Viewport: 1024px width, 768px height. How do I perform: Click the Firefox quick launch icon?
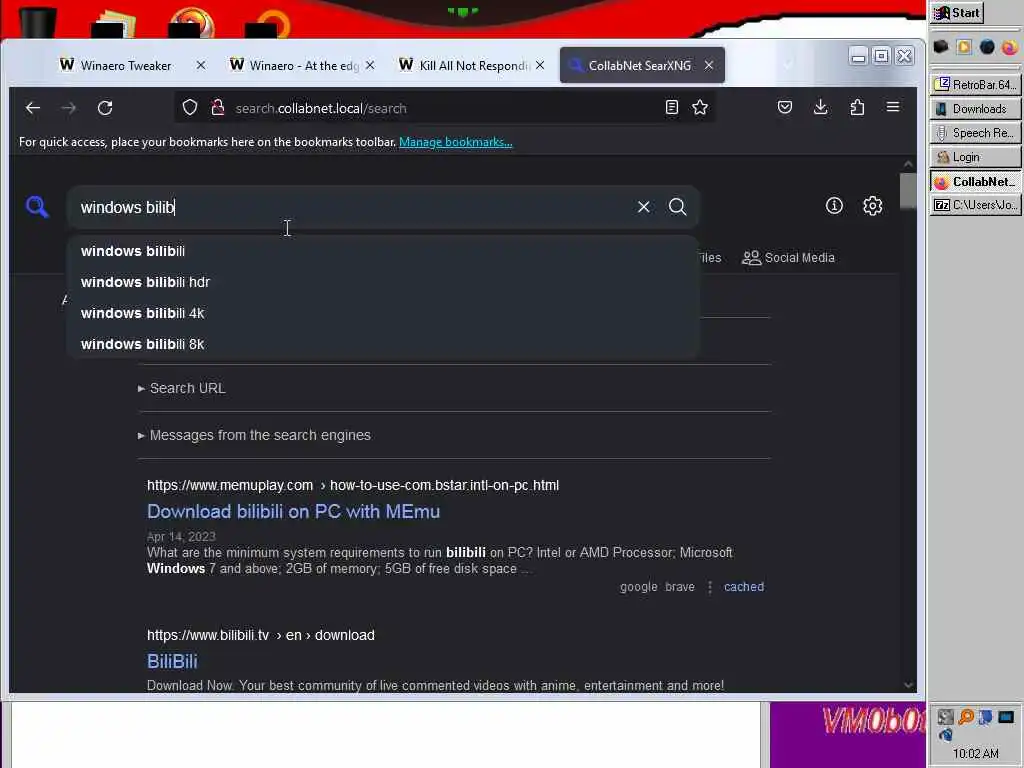pyautogui.click(x=1009, y=47)
